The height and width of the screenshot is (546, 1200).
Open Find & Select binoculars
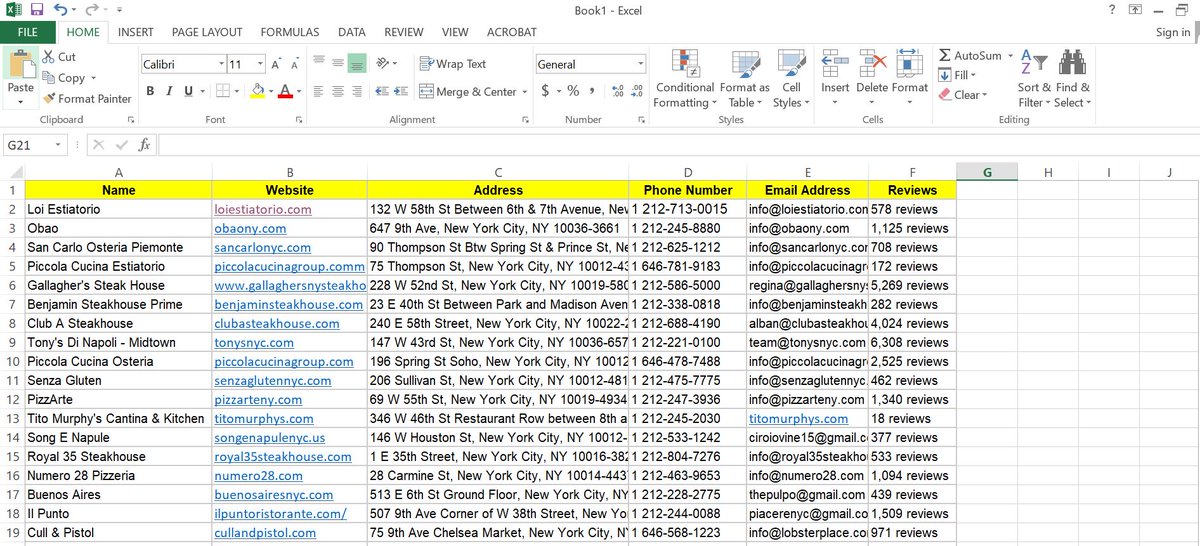(1072, 79)
